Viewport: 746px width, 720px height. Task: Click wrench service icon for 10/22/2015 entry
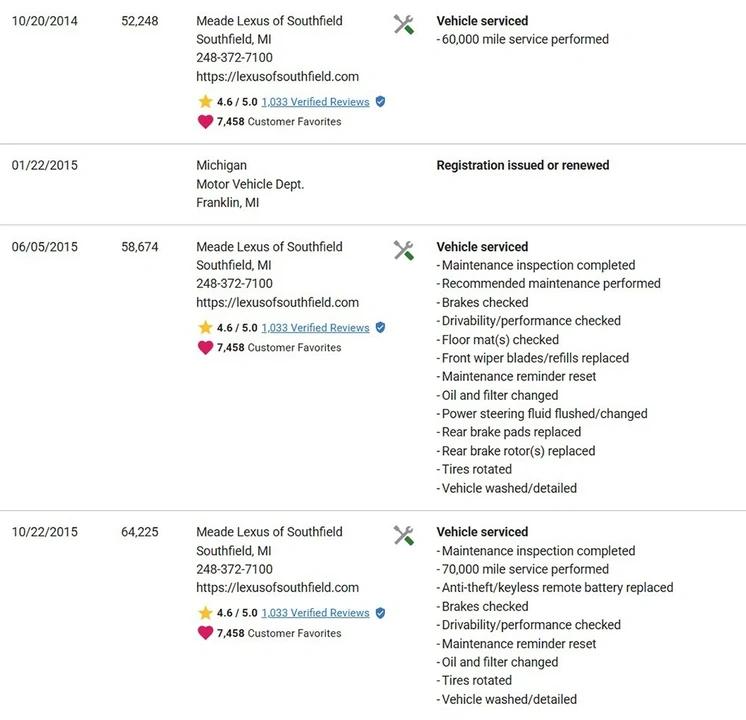coord(403,535)
